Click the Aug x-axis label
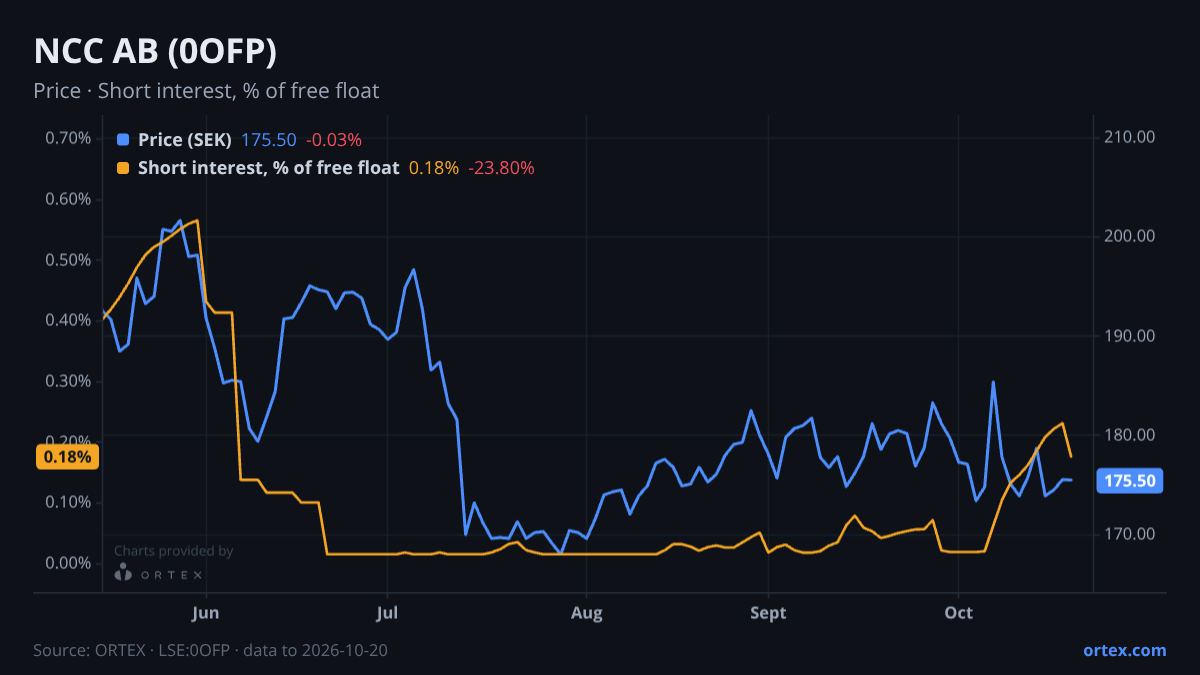Image resolution: width=1200 pixels, height=675 pixels. (587, 613)
